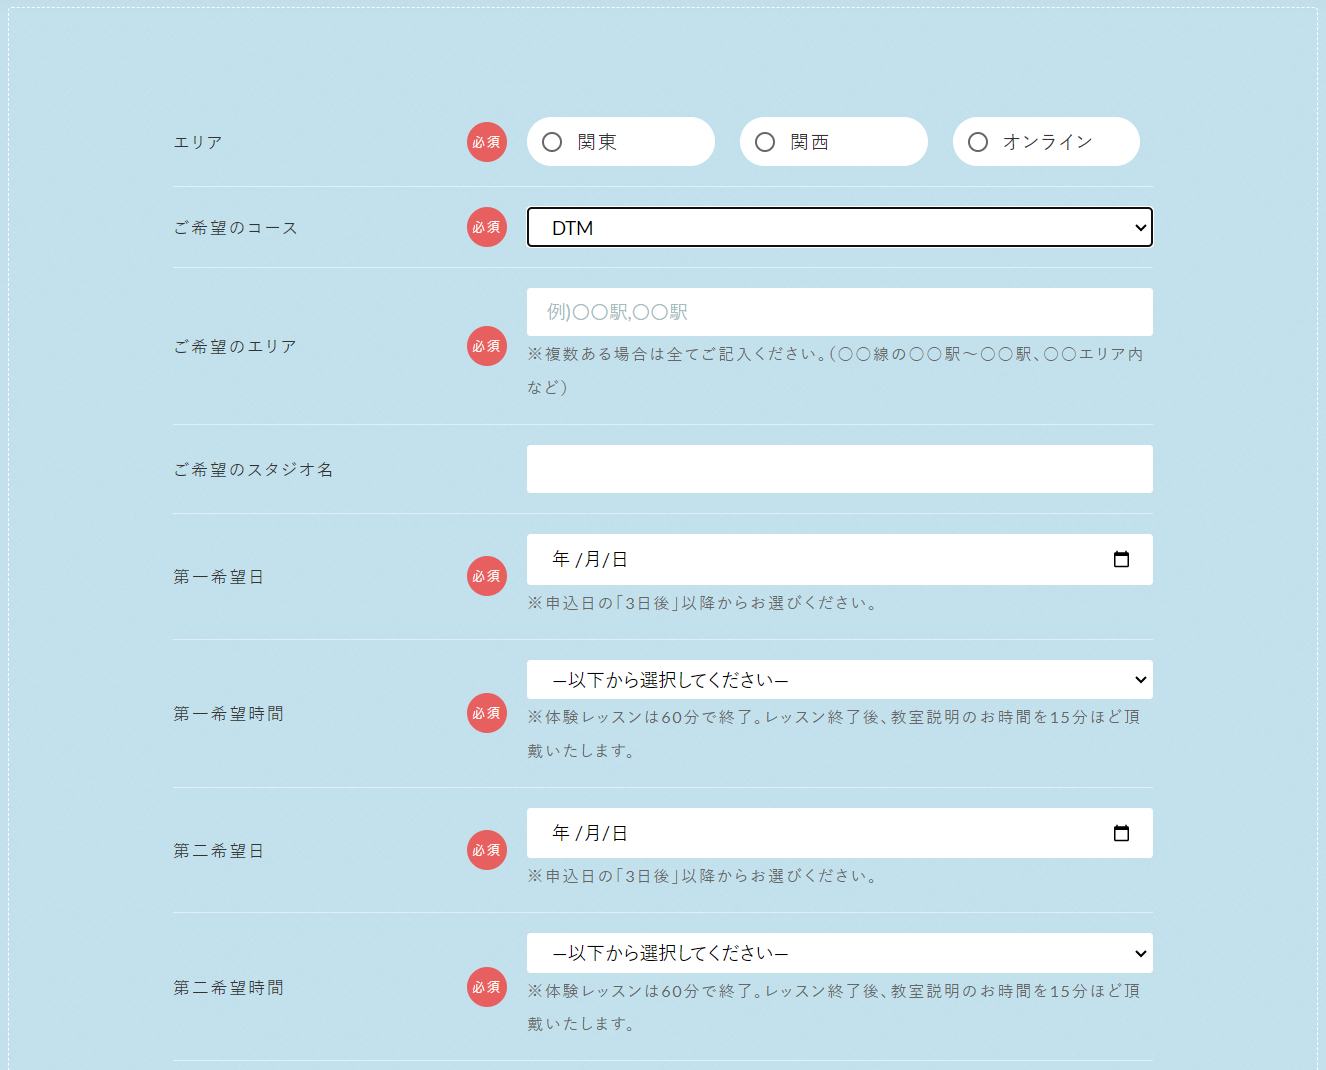The image size is (1326, 1070).
Task: Open the second preferred date calendar picker icon
Action: (x=1122, y=832)
